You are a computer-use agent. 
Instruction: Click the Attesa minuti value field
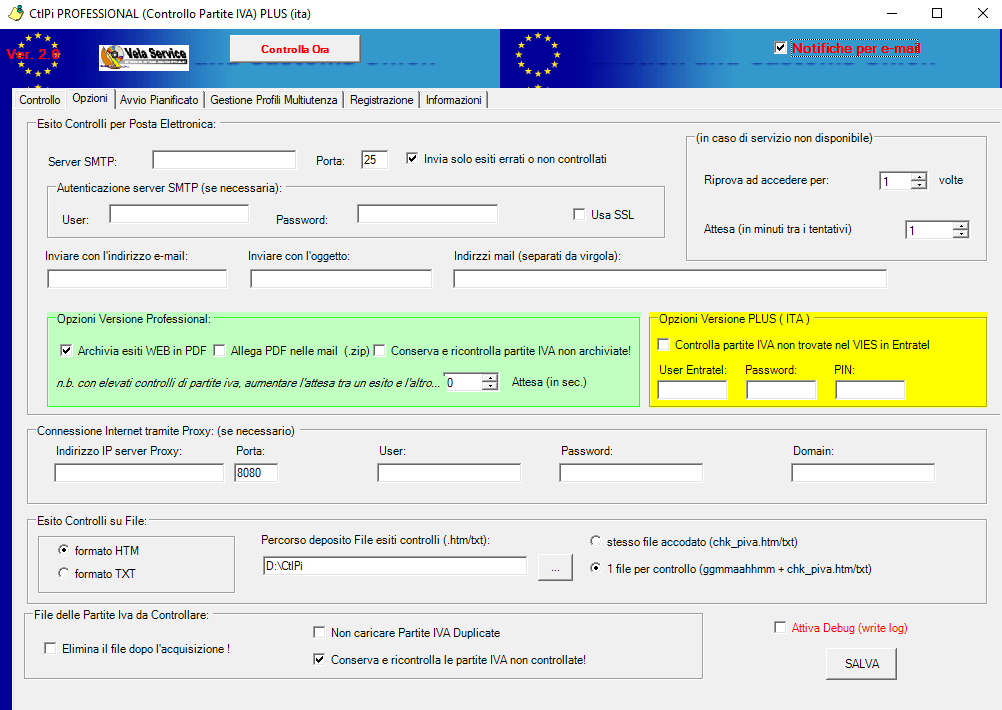pyautogui.click(x=930, y=230)
